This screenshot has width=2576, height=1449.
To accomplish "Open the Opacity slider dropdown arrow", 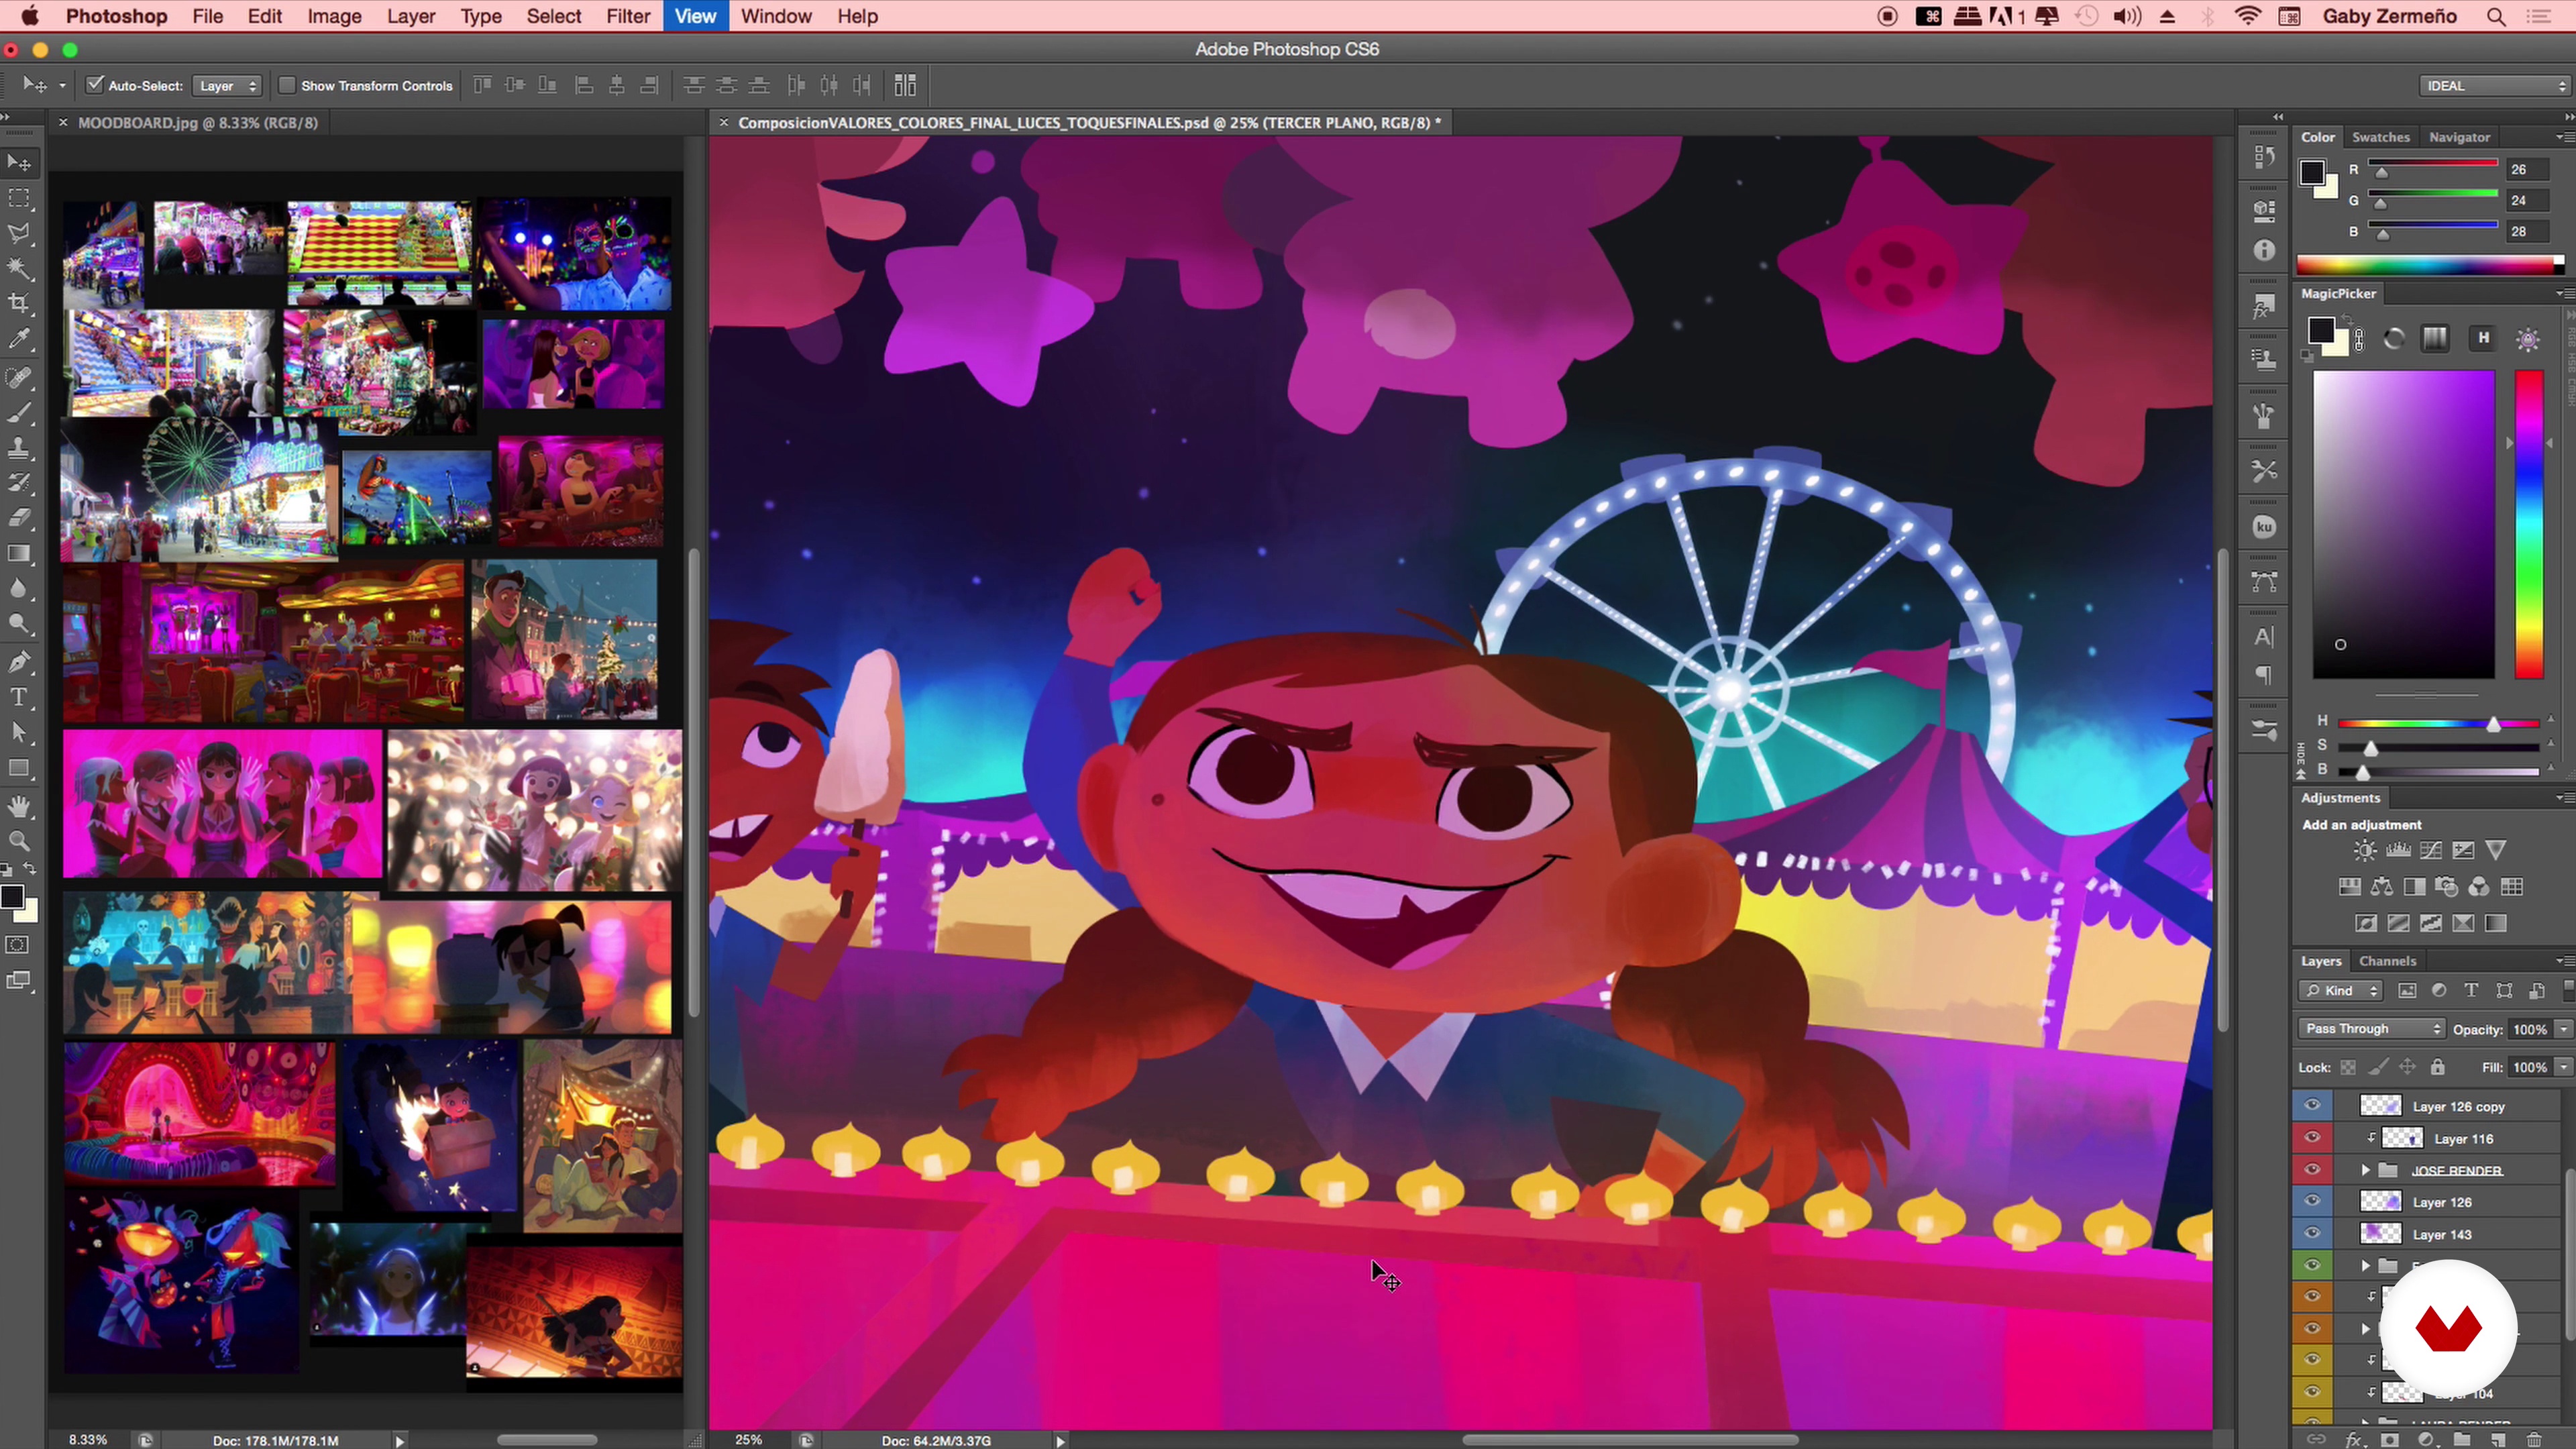I will pyautogui.click(x=2564, y=1029).
